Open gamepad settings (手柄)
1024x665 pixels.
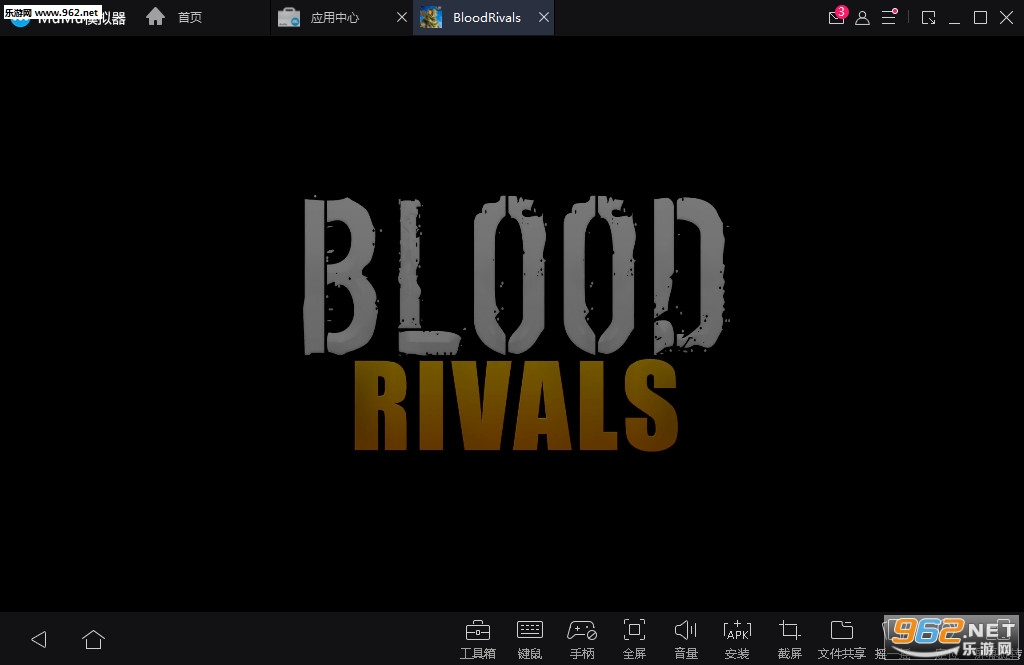pos(582,637)
